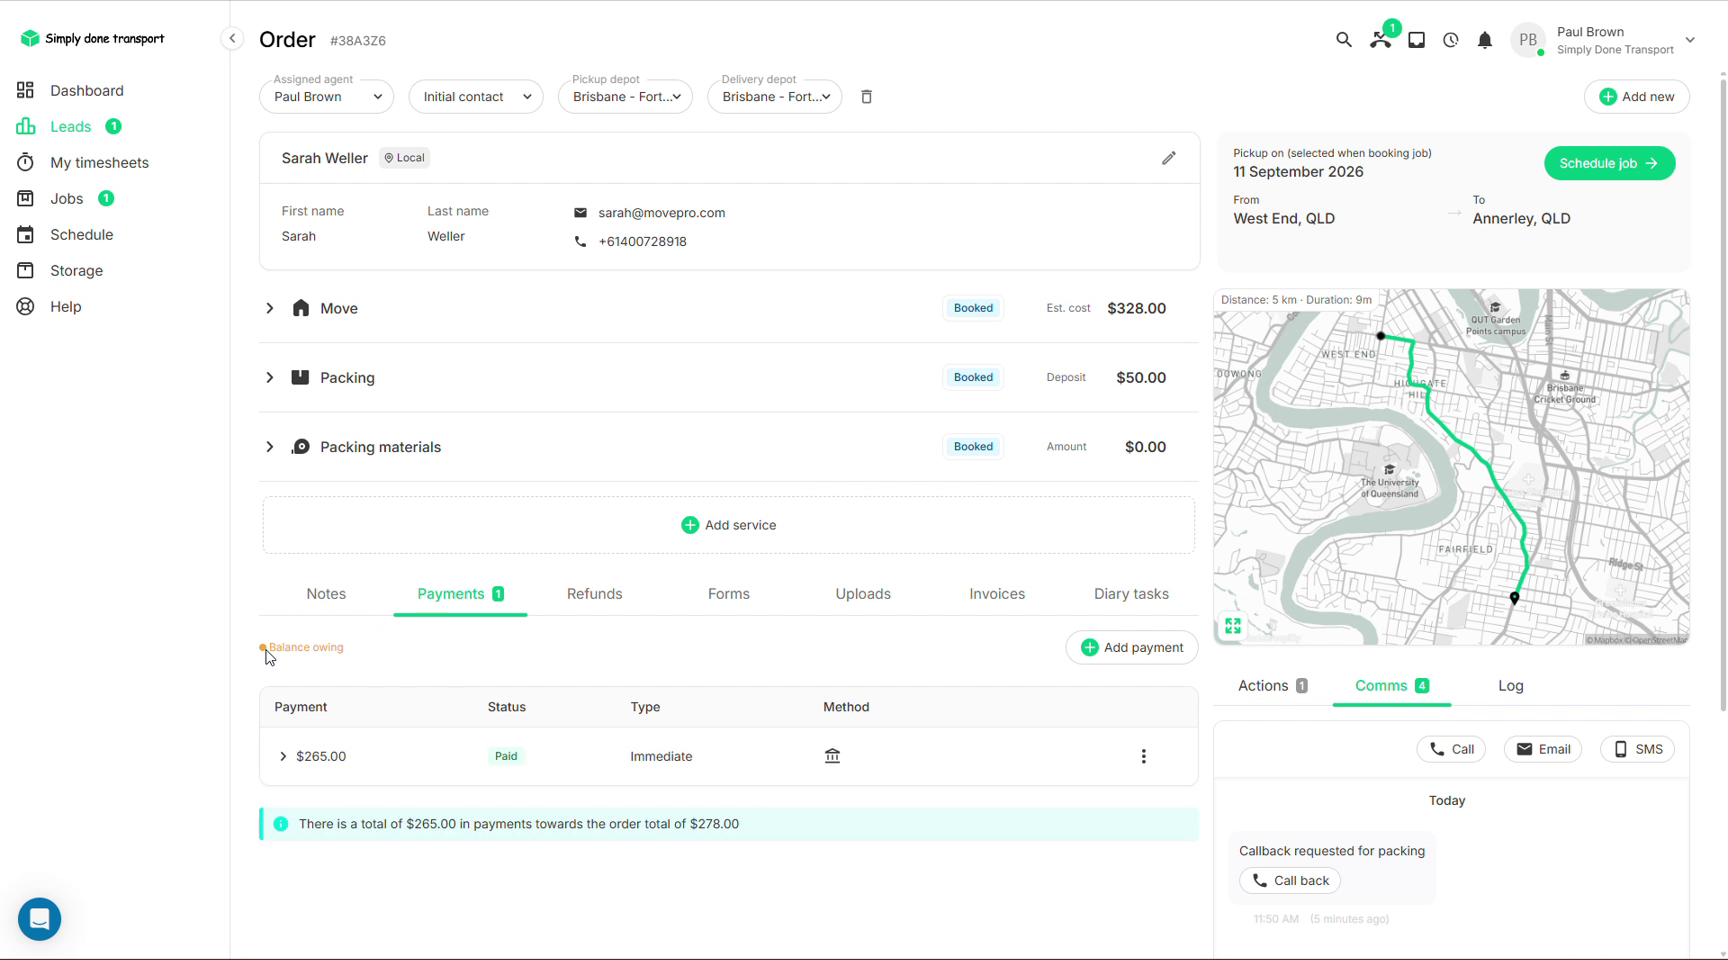This screenshot has width=1728, height=960.
Task: Click the route map thumbnail
Action: tap(1451, 467)
